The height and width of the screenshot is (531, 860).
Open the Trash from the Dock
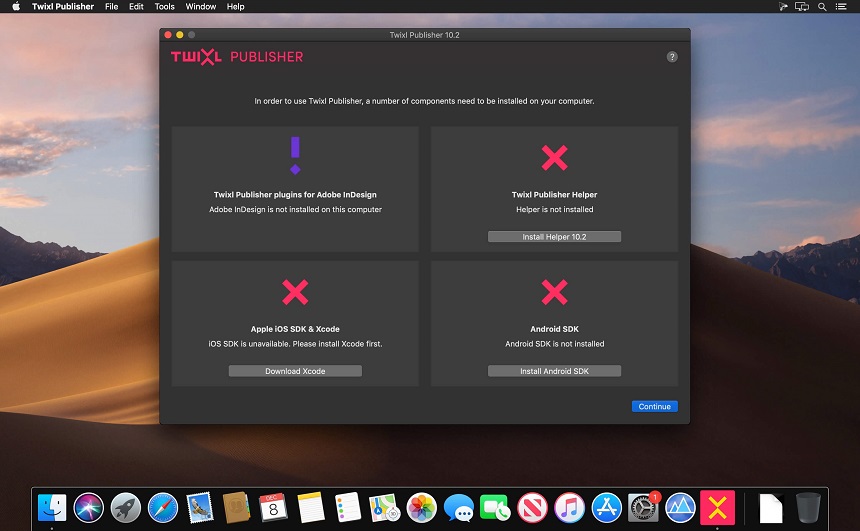pyautogui.click(x=808, y=507)
